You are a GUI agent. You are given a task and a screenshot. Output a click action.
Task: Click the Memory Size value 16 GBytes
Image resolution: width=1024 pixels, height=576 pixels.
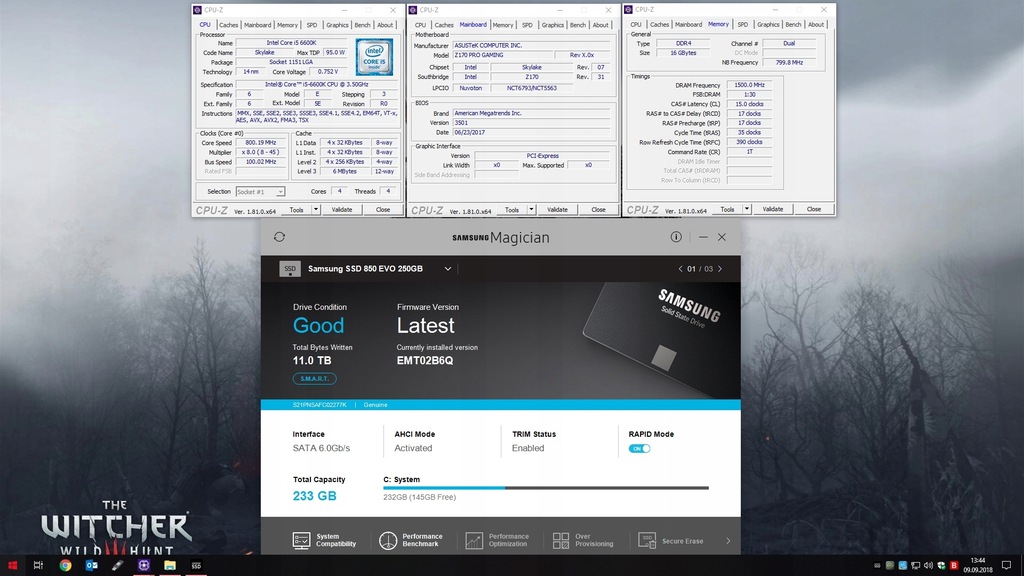tap(683, 53)
